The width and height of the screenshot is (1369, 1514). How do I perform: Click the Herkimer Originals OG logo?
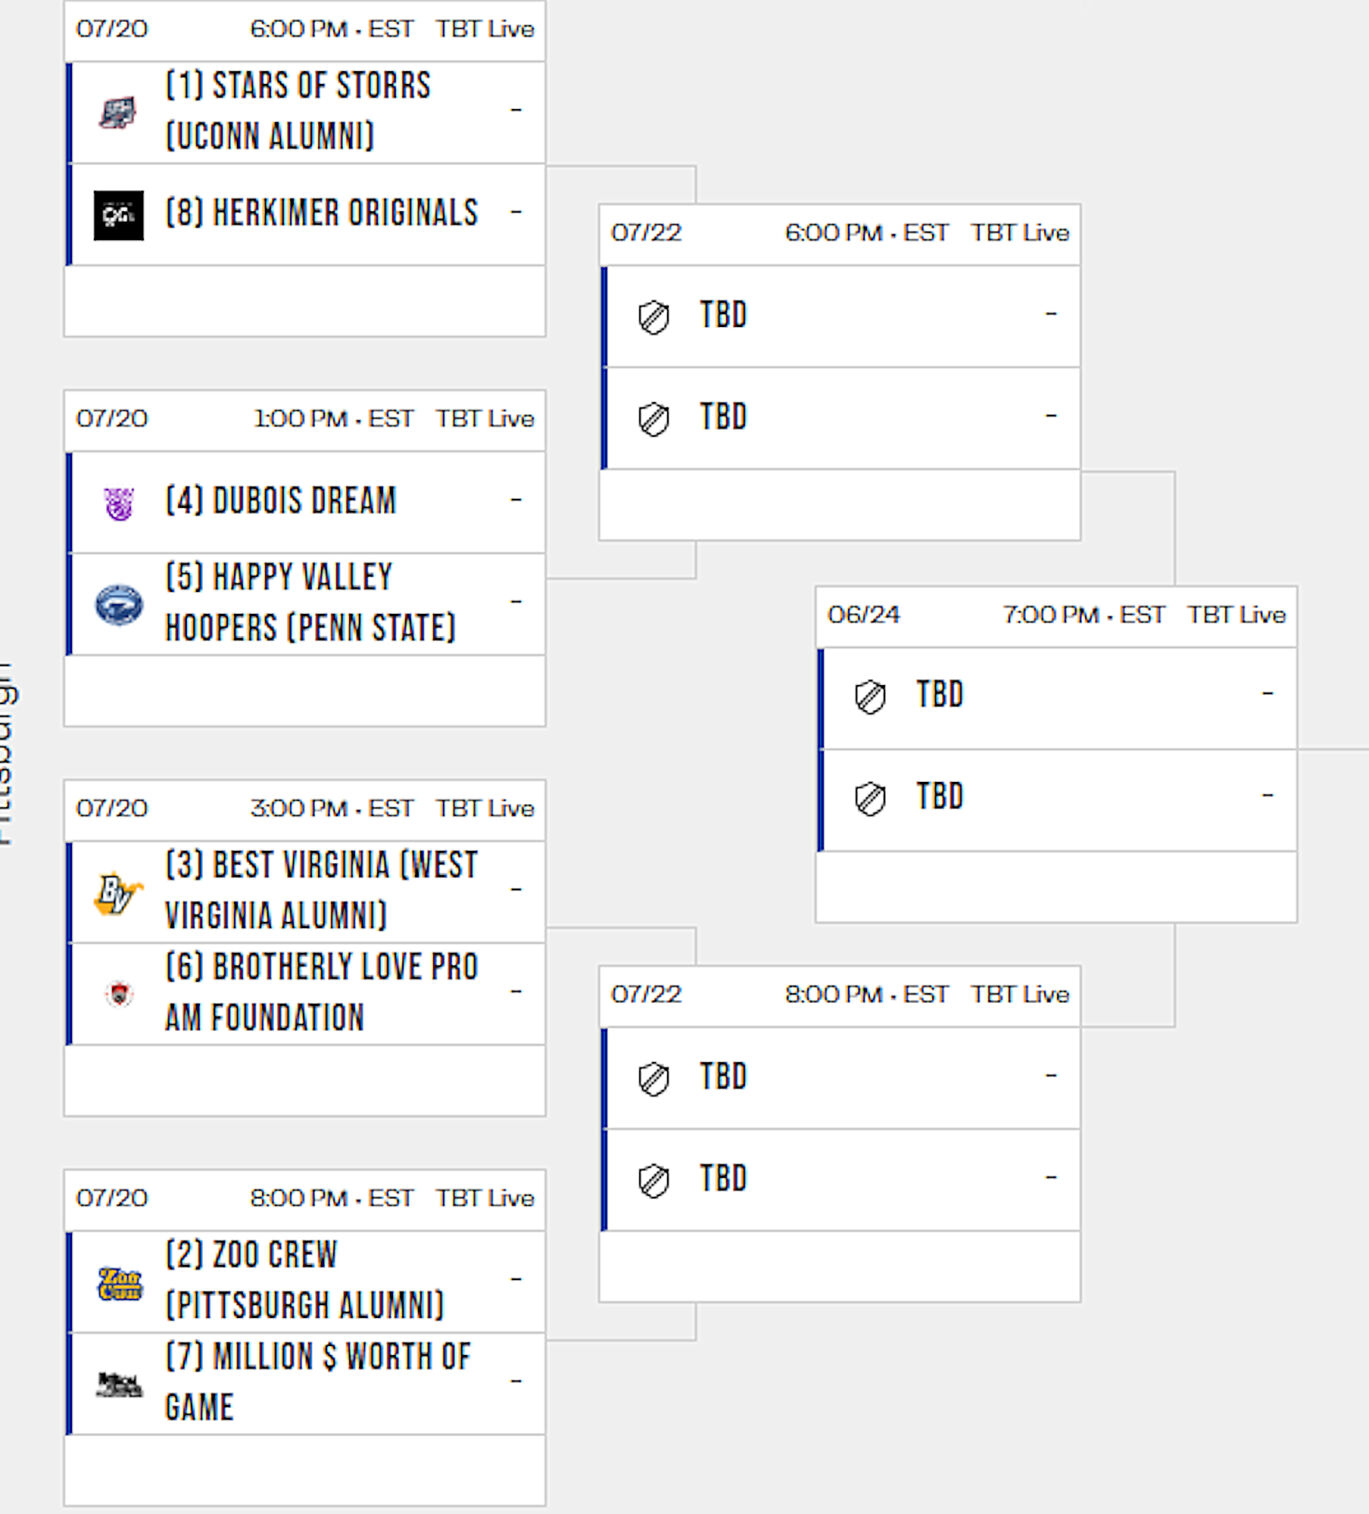pyautogui.click(x=118, y=215)
